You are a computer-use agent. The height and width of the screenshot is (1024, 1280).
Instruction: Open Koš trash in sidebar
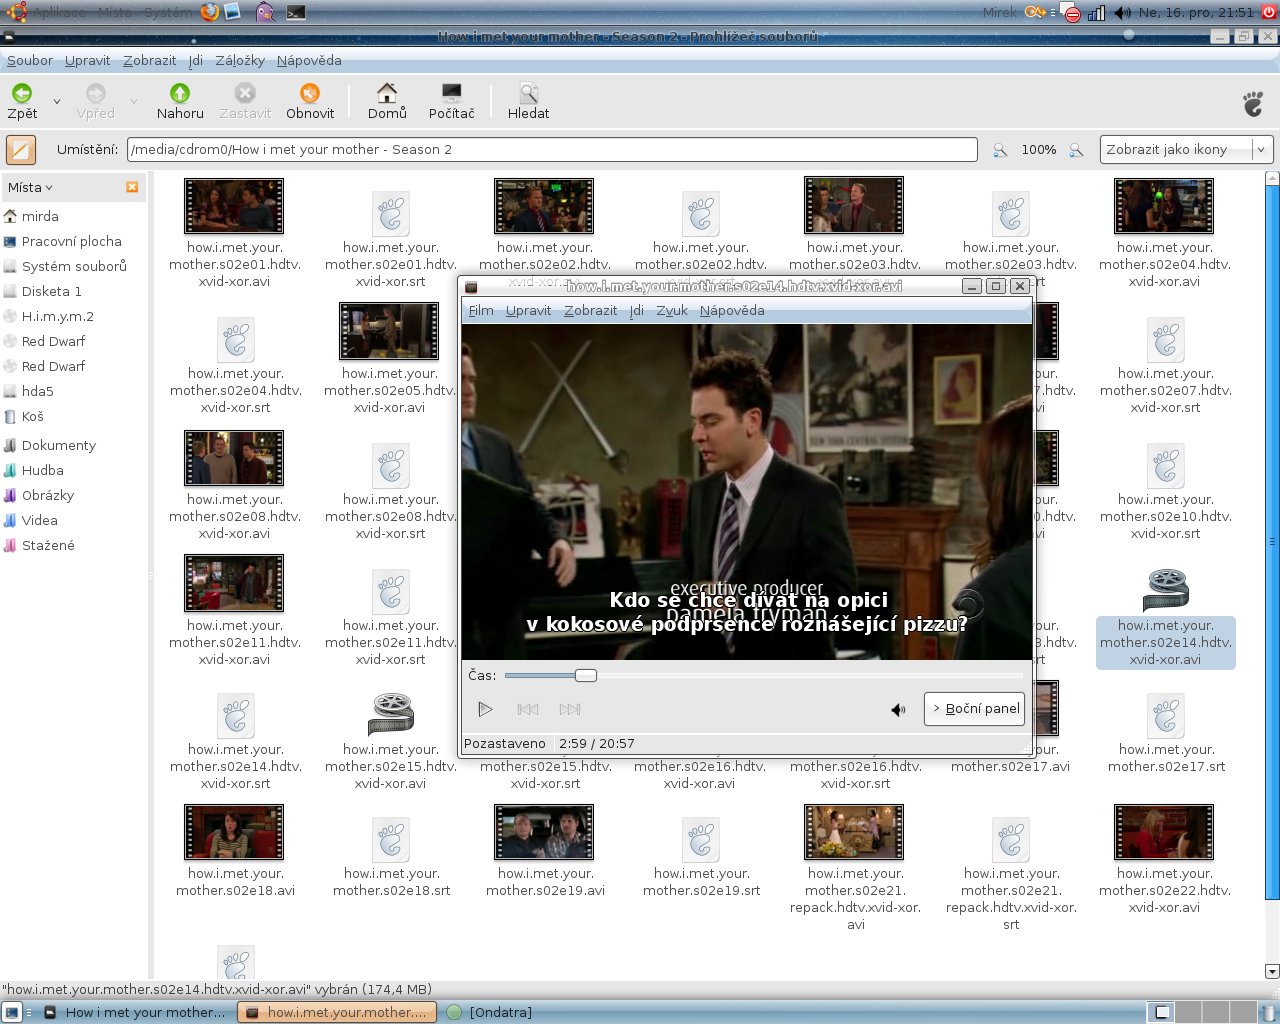(32, 416)
